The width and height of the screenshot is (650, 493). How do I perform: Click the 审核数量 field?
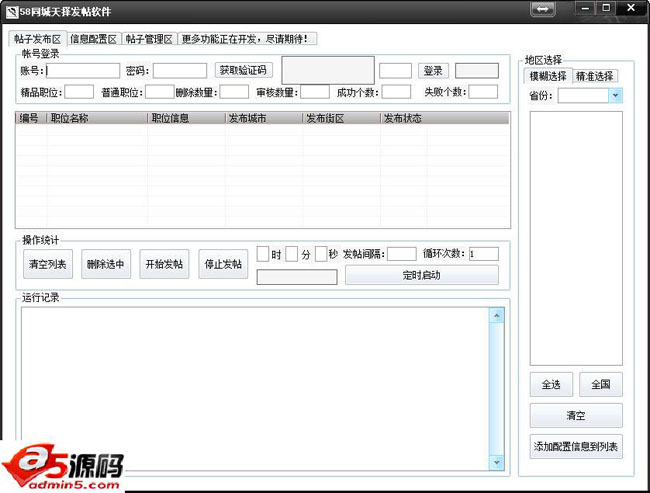[x=315, y=92]
